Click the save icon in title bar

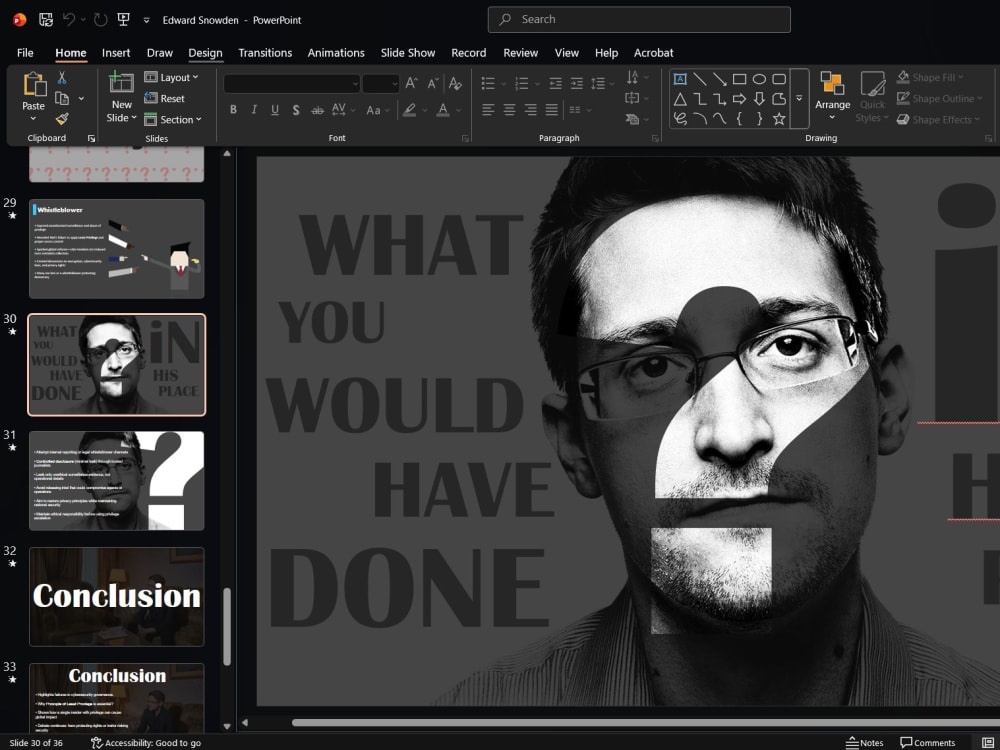pyautogui.click(x=45, y=20)
